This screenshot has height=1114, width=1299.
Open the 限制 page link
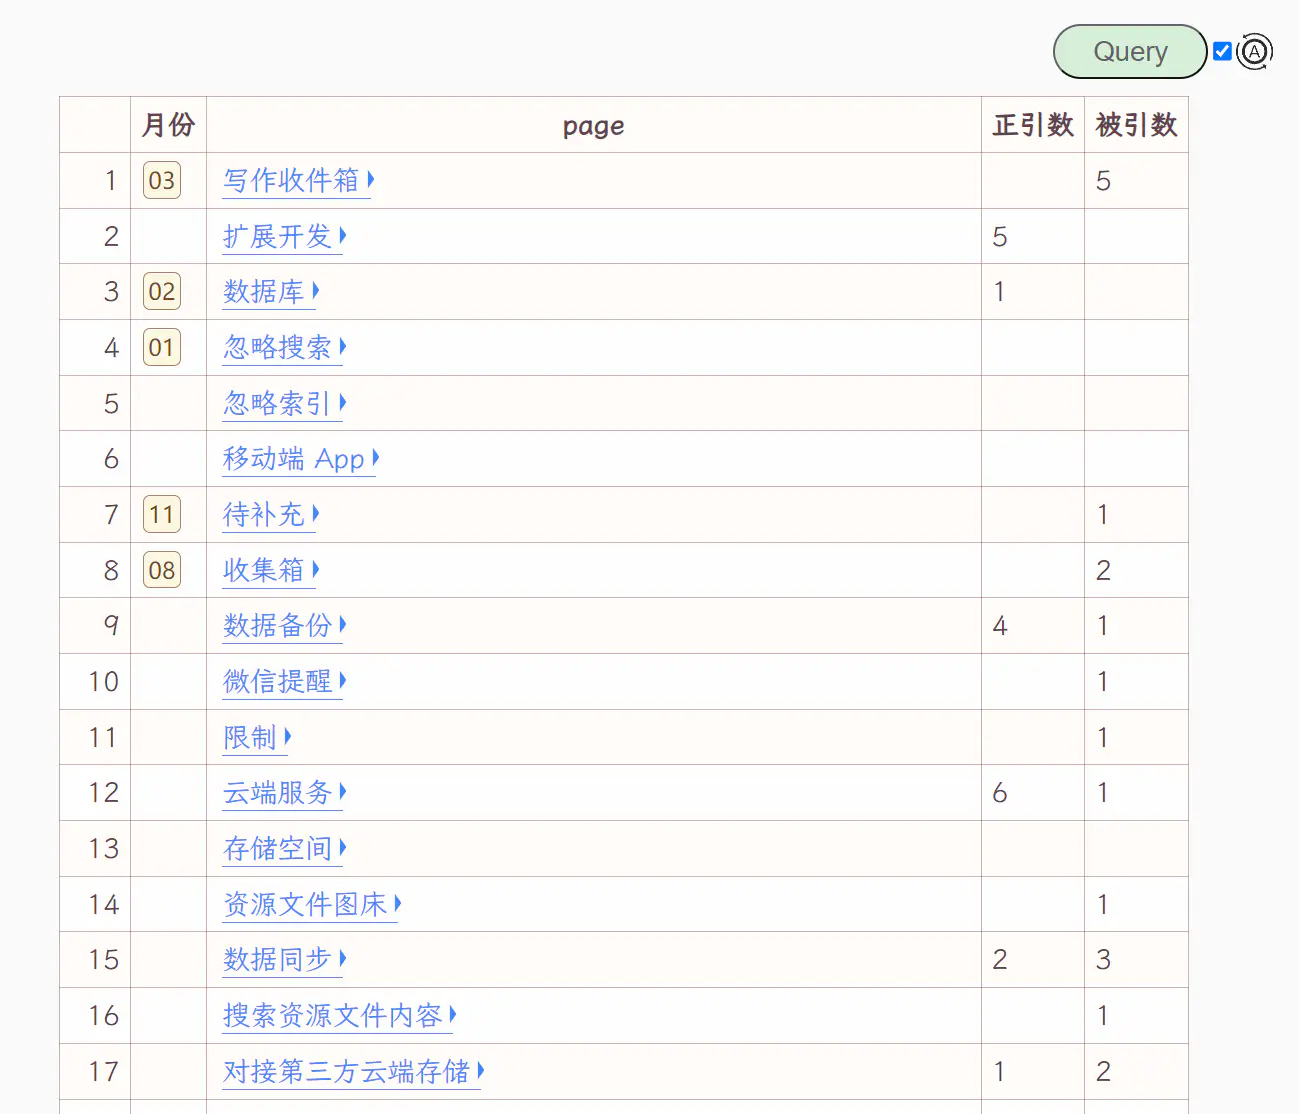pos(250,737)
